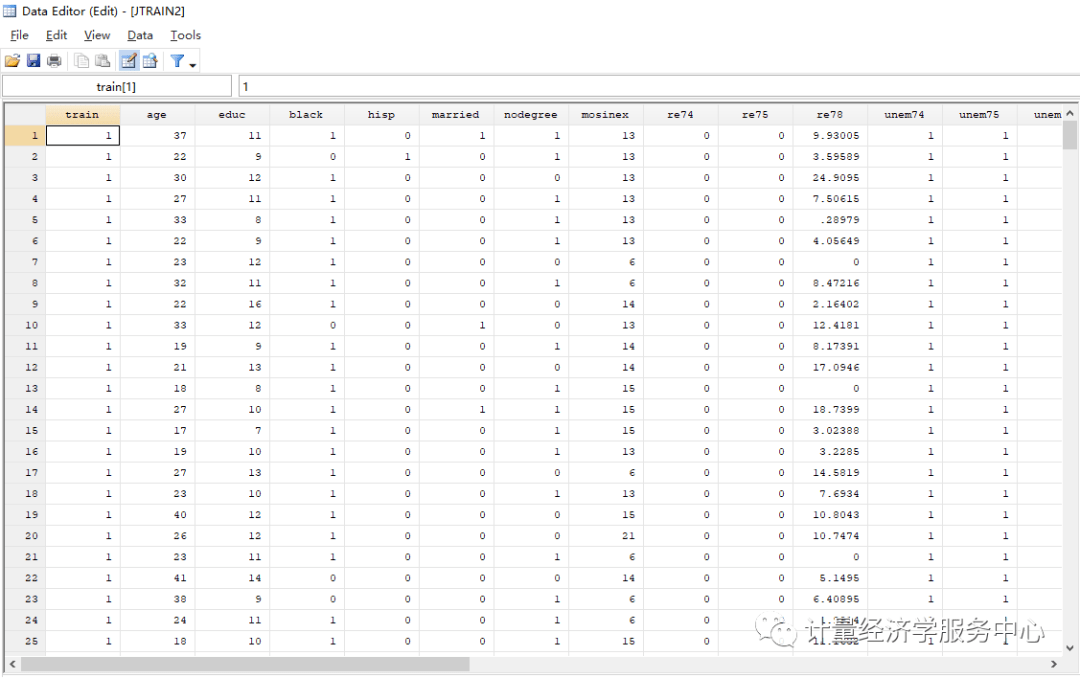This screenshot has height=678, width=1080.
Task: Click the horizontal scrollbar right arrow
Action: coord(1053,662)
